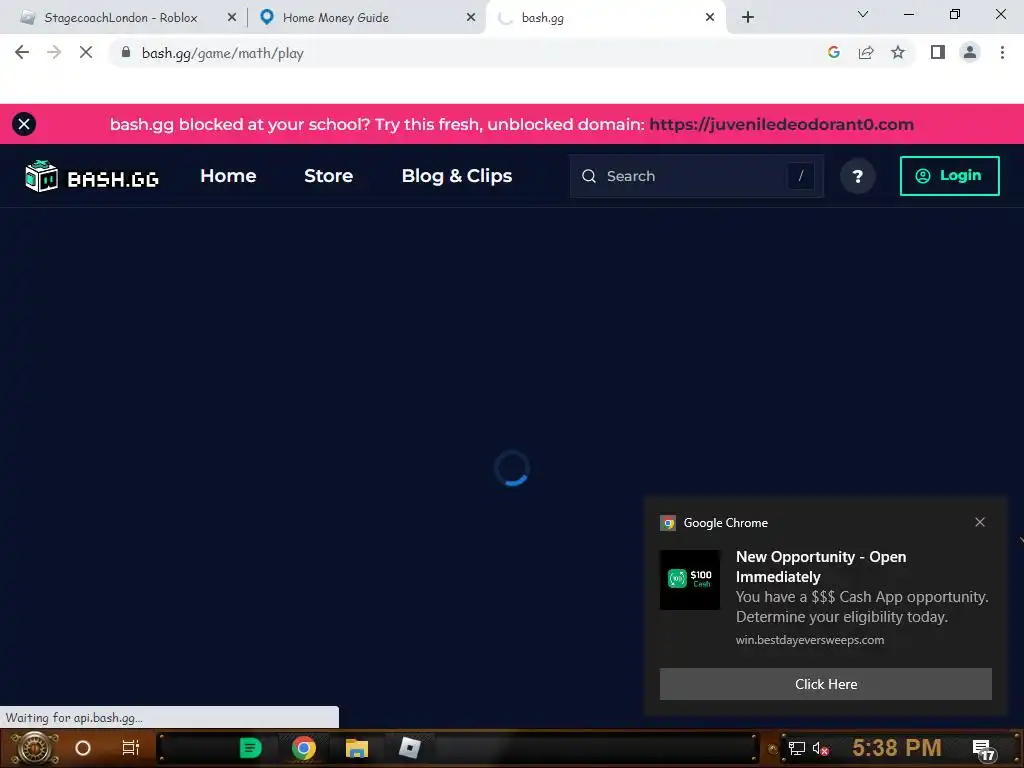Bookmark this page with the star icon
Viewport: 1024px width, 768px height.
(898, 52)
